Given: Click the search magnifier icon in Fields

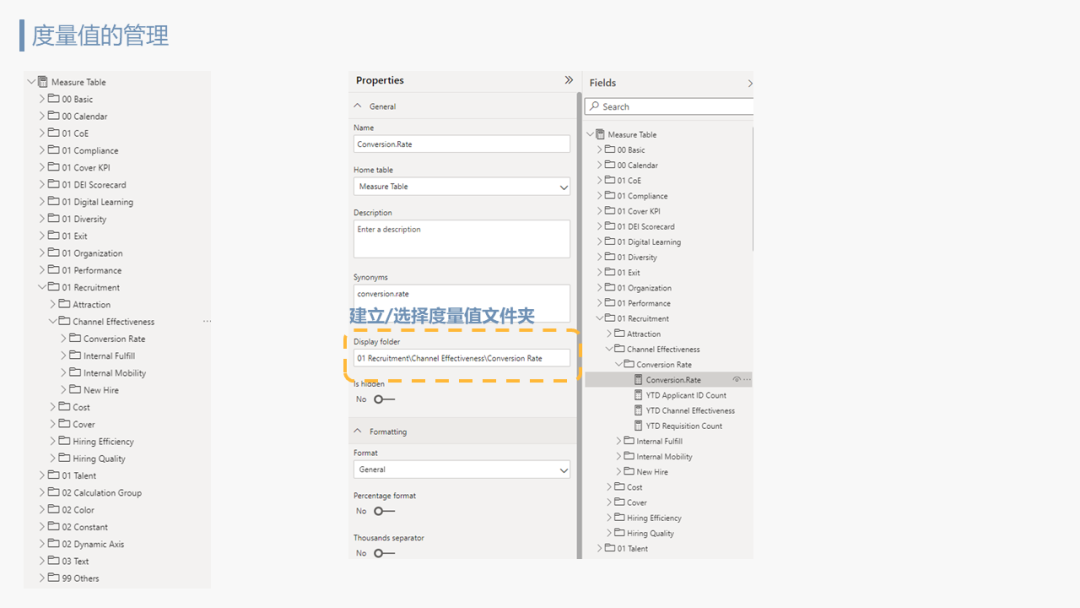Looking at the screenshot, I should (595, 106).
